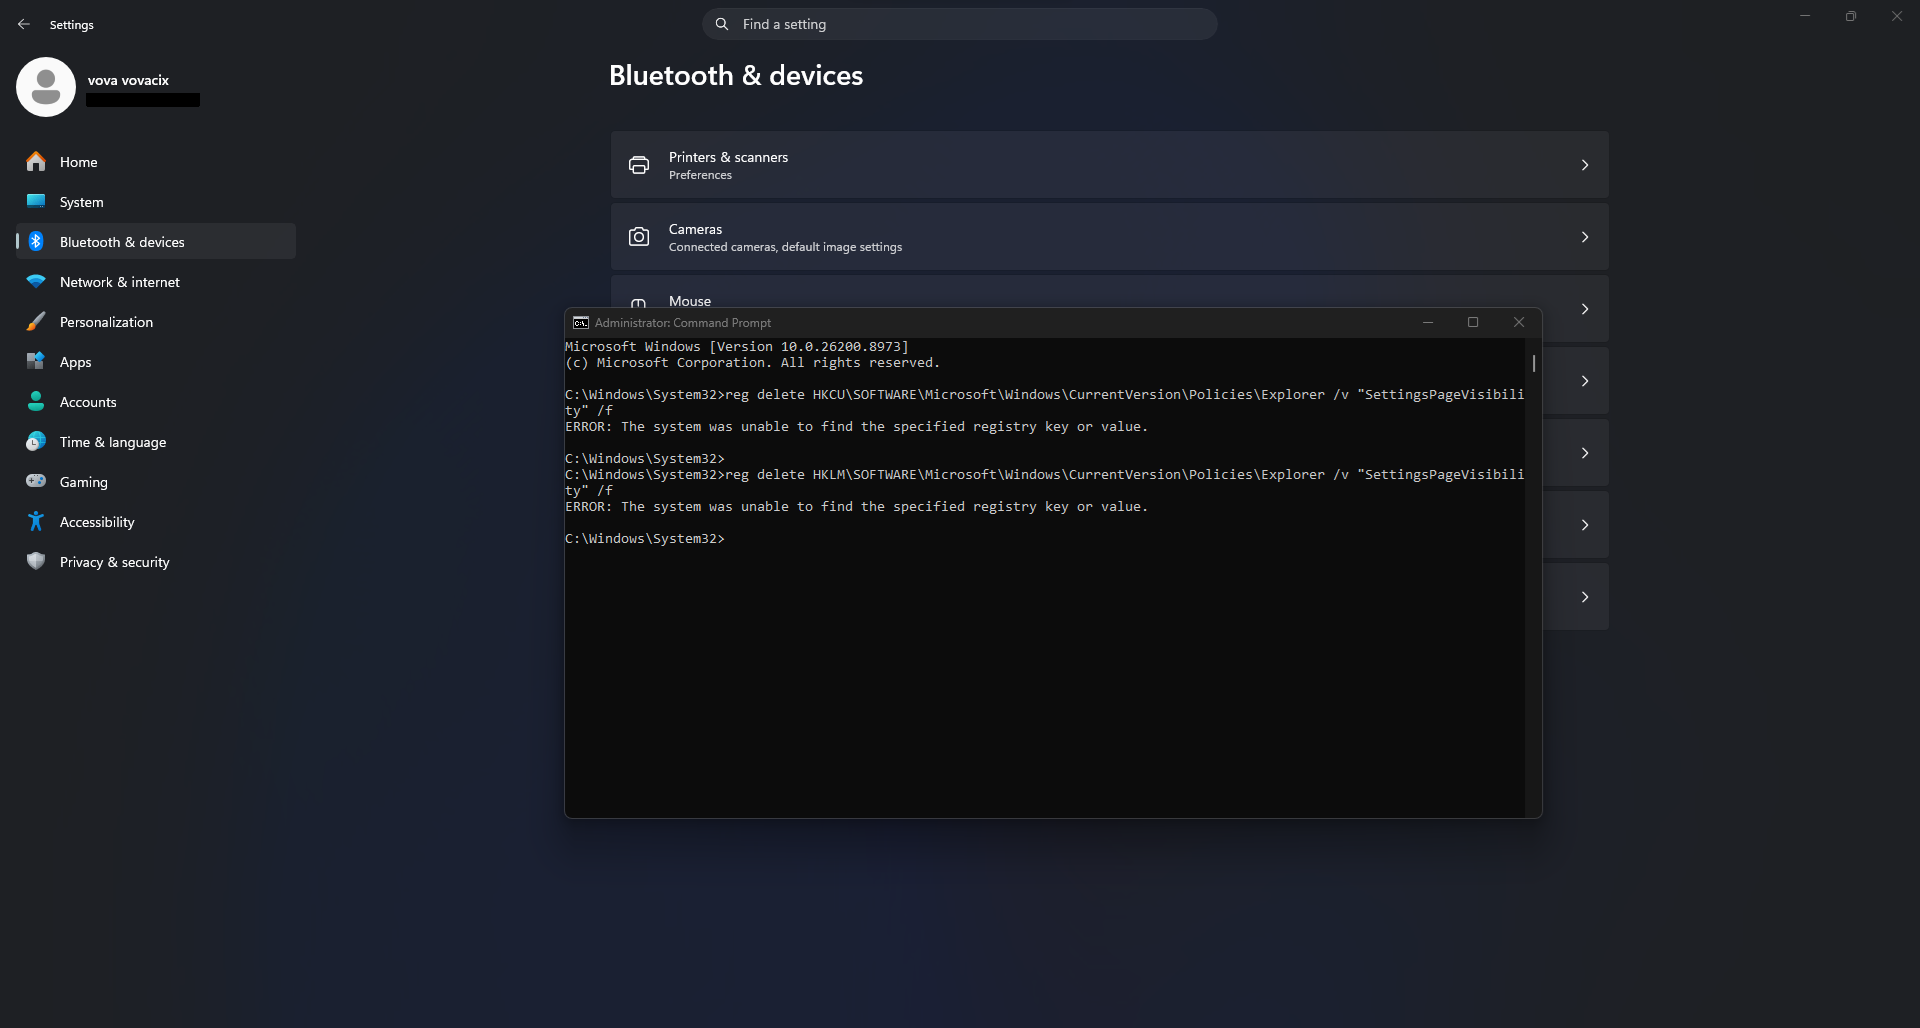
Task: Switch to Time & language settings
Action: (x=156, y=442)
